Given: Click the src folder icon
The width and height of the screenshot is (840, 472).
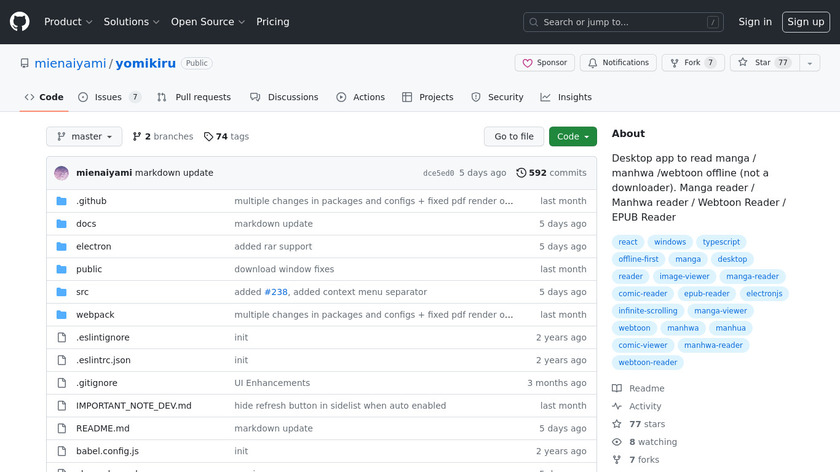Looking at the screenshot, I should pyautogui.click(x=62, y=292).
